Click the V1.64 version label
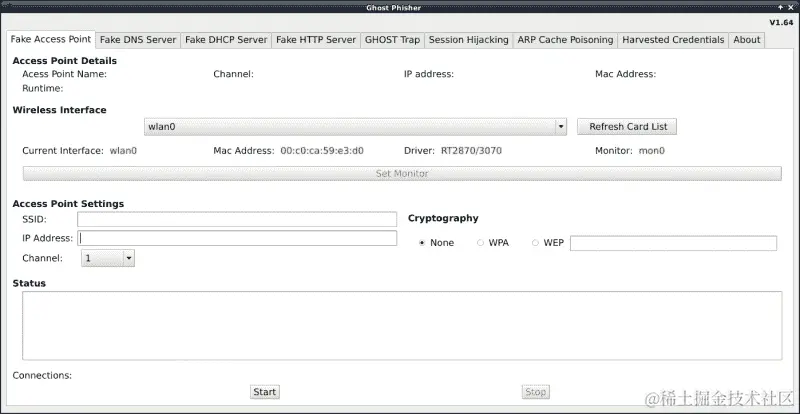 point(781,23)
